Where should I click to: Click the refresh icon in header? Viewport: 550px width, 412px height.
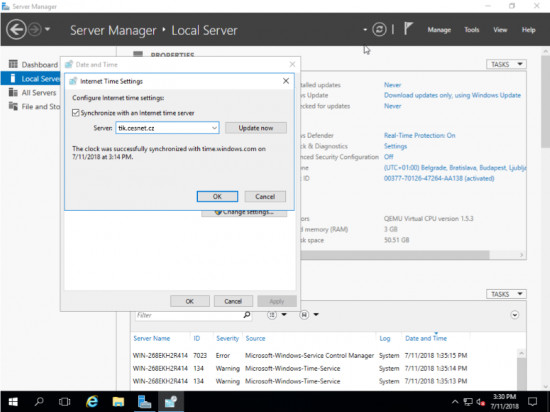pos(379,29)
